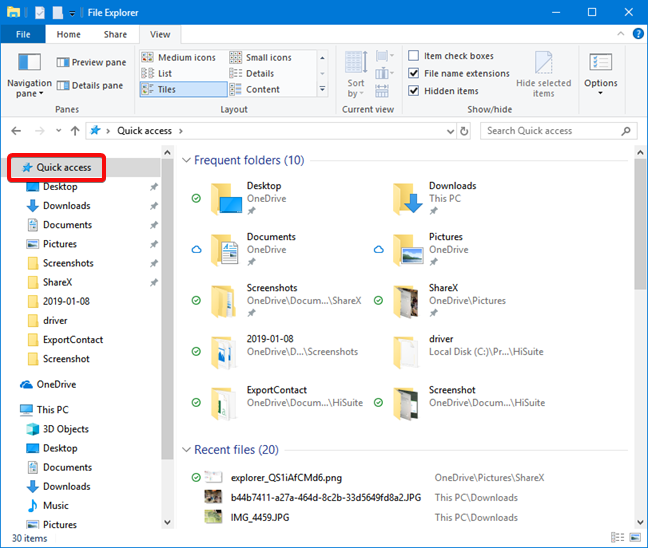Open OneDrive in the navigation pane
648x548 pixels.
tap(48, 384)
